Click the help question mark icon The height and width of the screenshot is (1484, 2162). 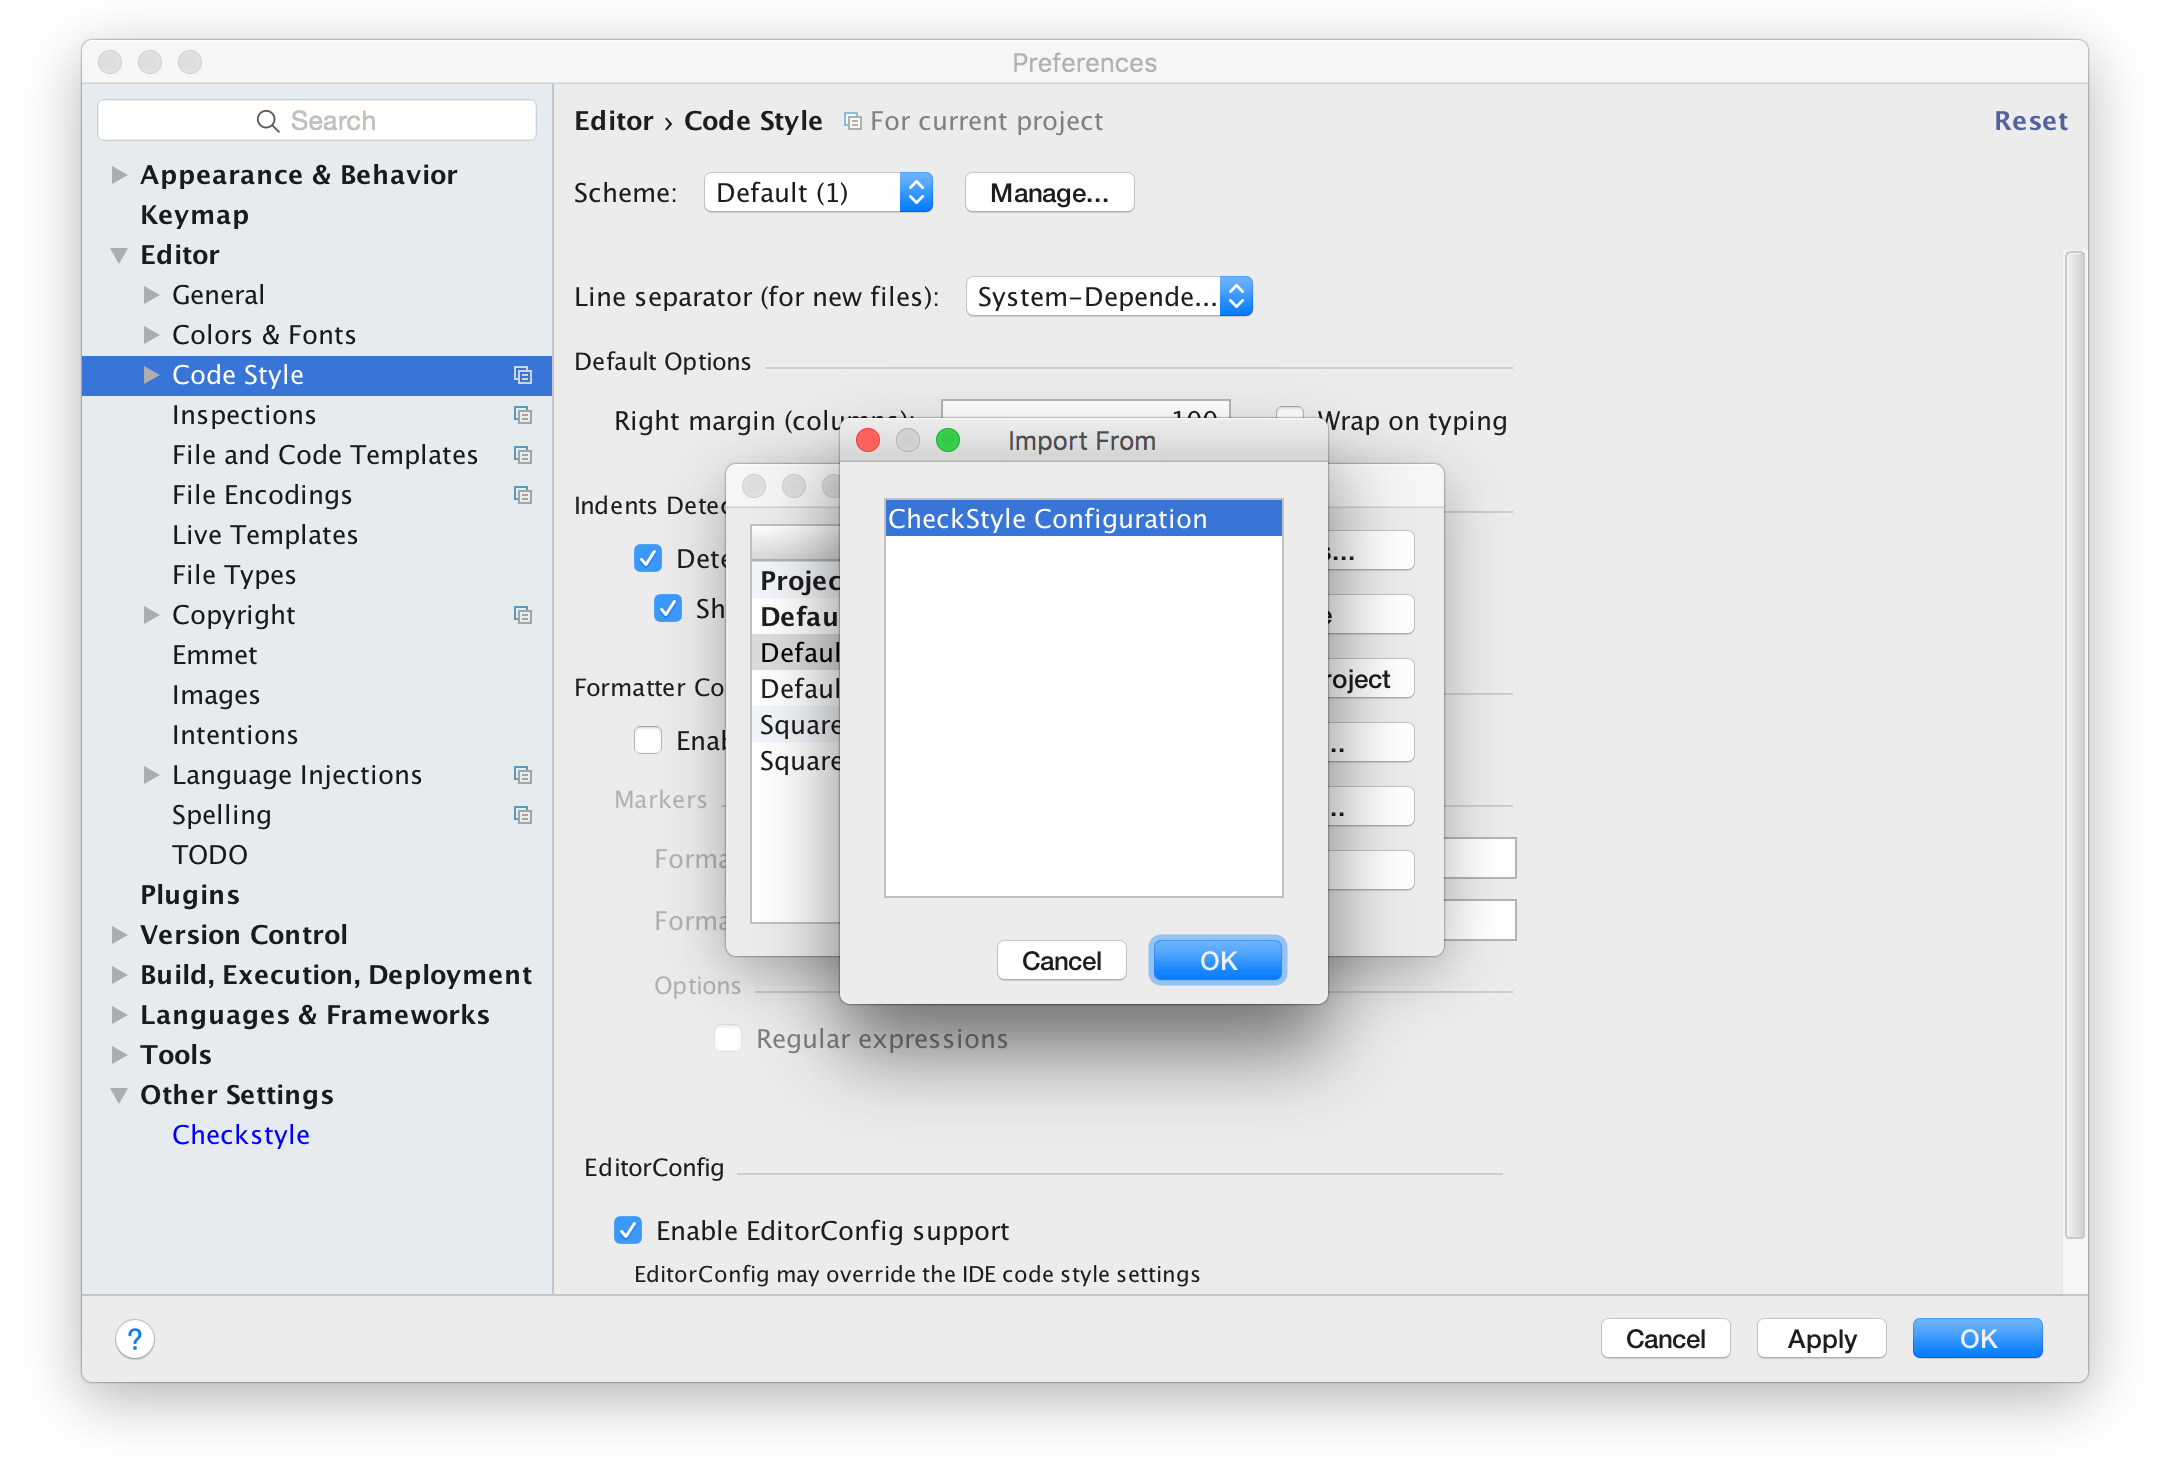135,1338
